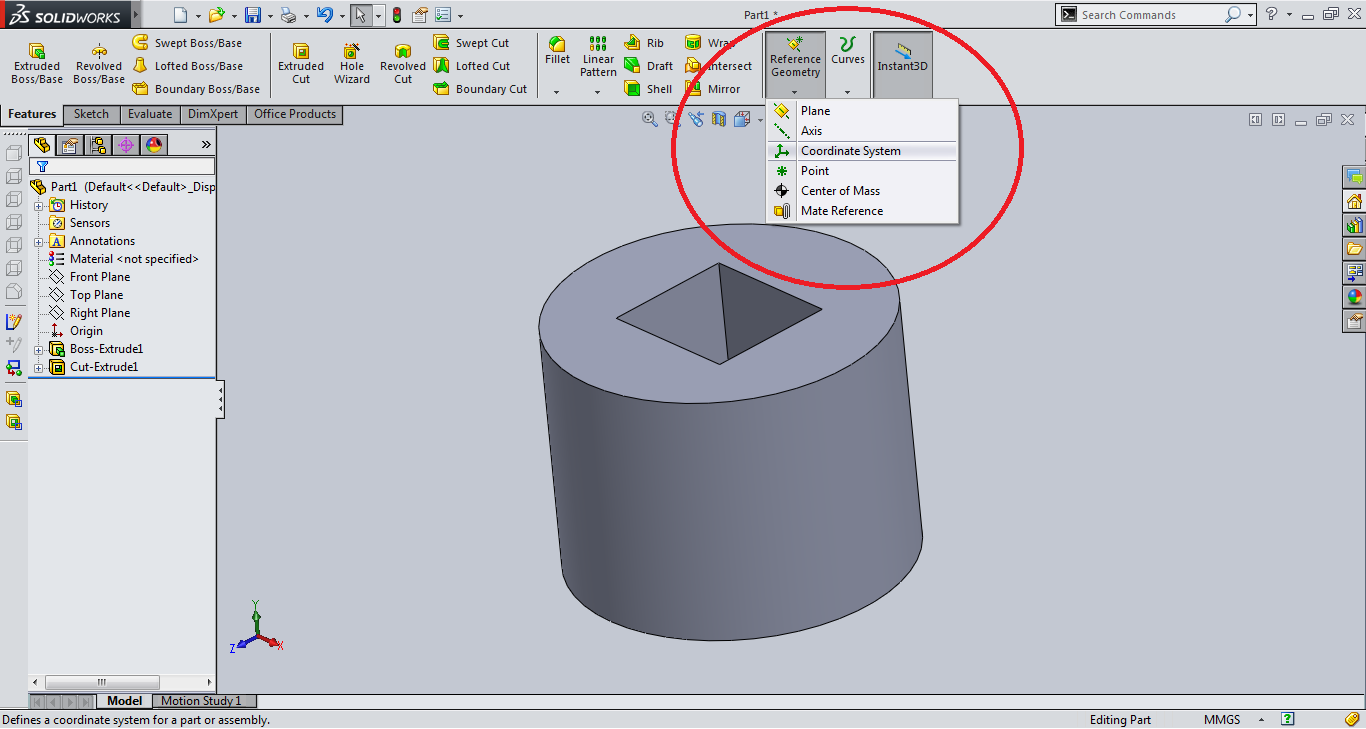Screen dimensions: 1366x729
Task: Choose Center of Mass menu entry
Action: [x=862, y=191]
